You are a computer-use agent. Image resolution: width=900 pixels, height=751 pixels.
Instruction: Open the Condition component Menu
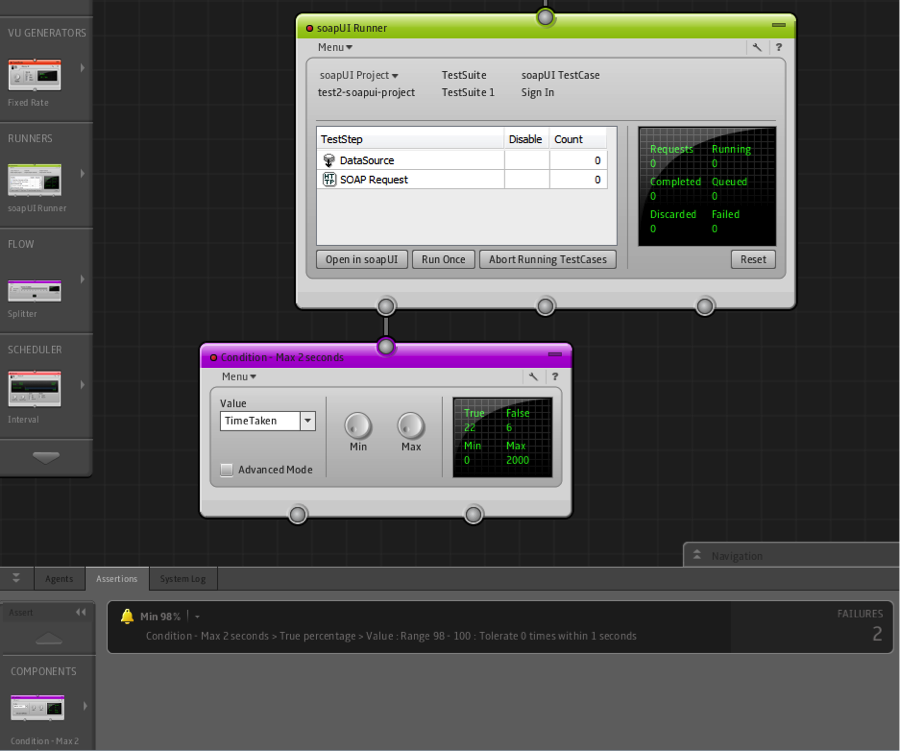[x=239, y=377]
